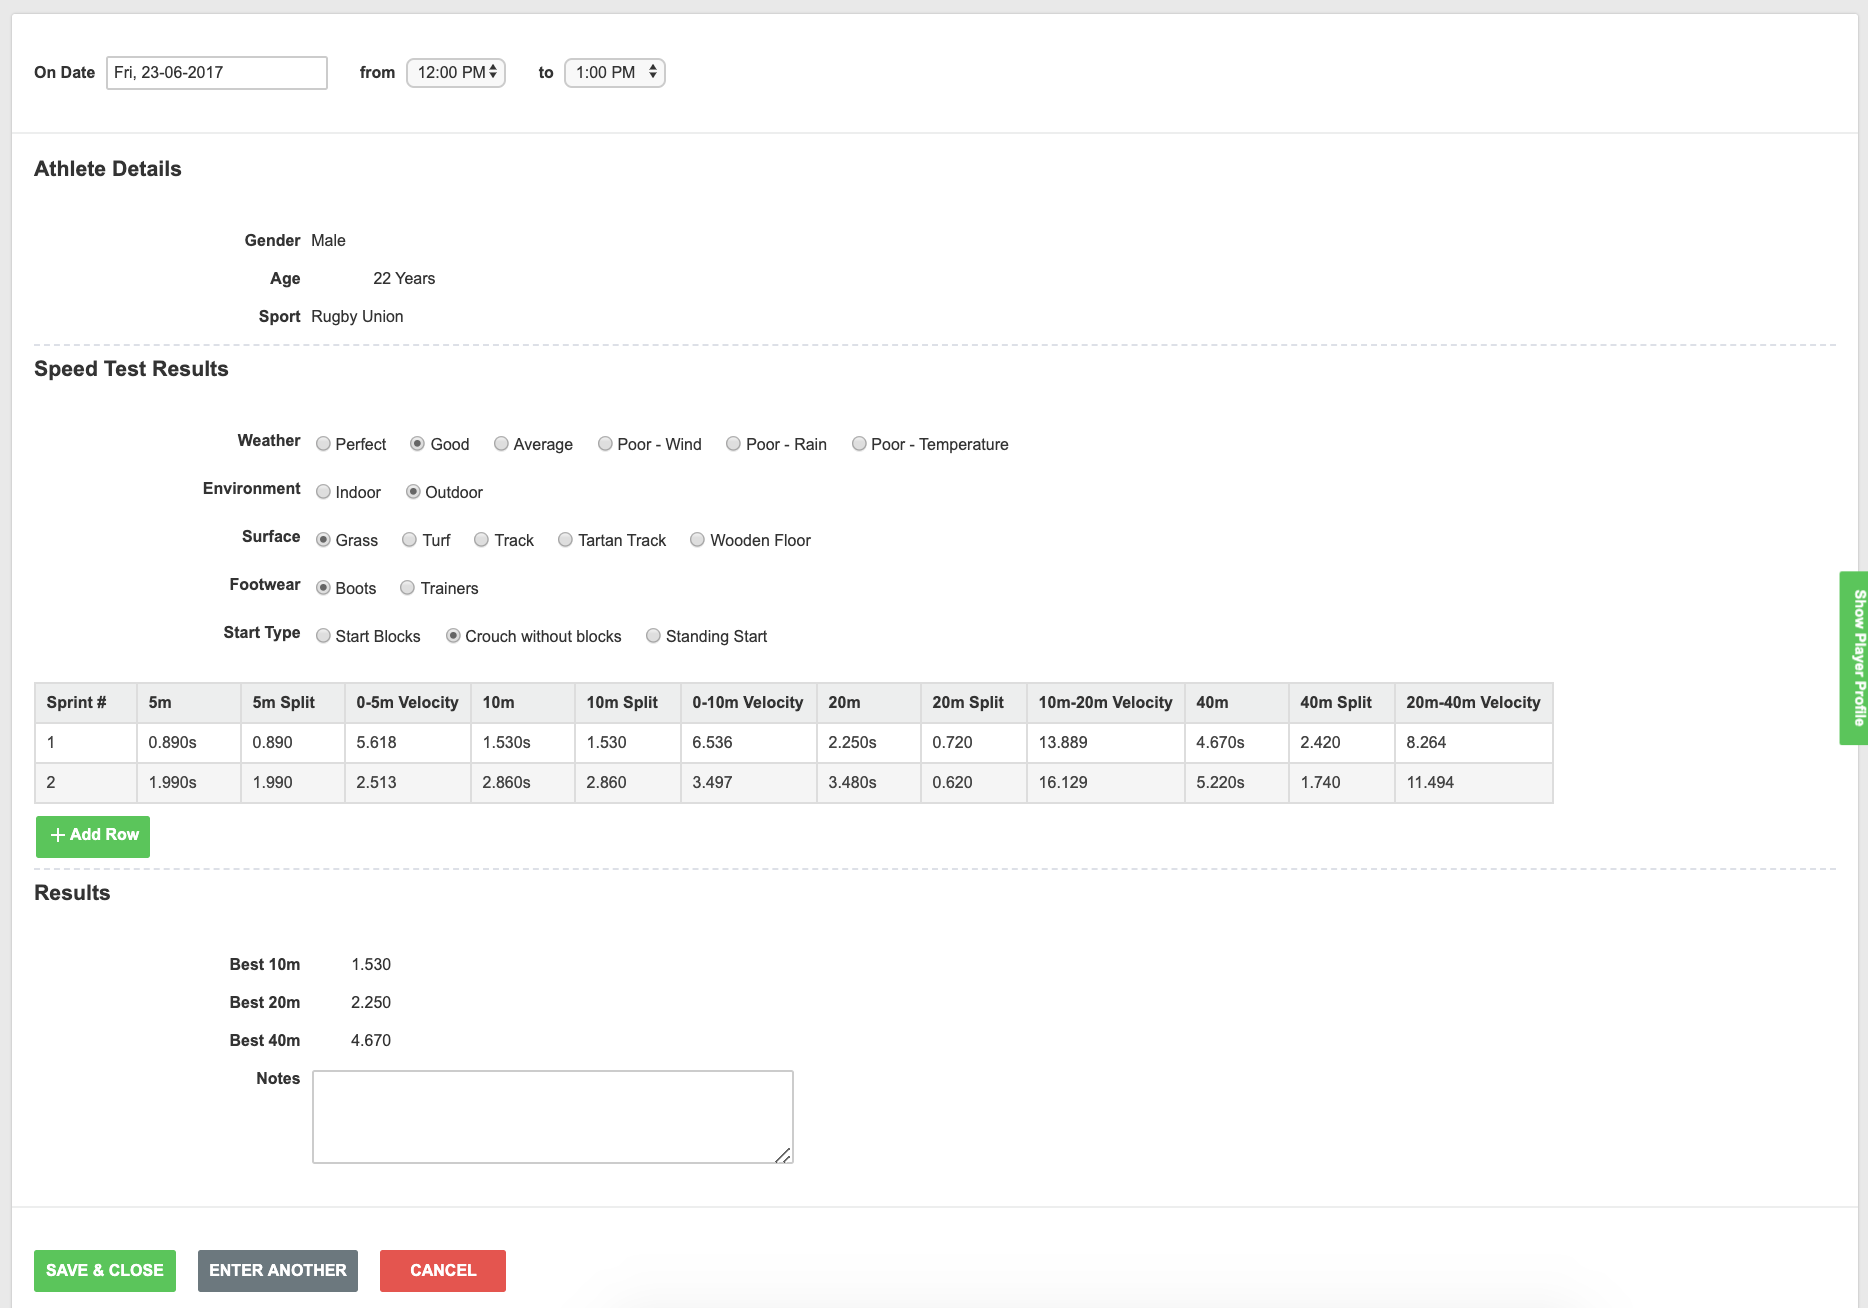Click the 8.264 velocity value
The image size is (1868, 1308).
1426,743
